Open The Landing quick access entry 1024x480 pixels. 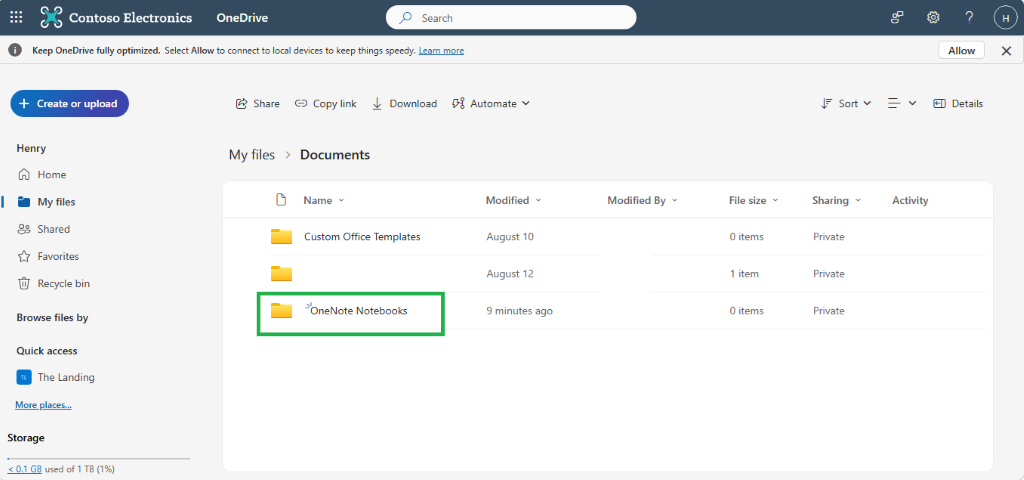pos(65,377)
